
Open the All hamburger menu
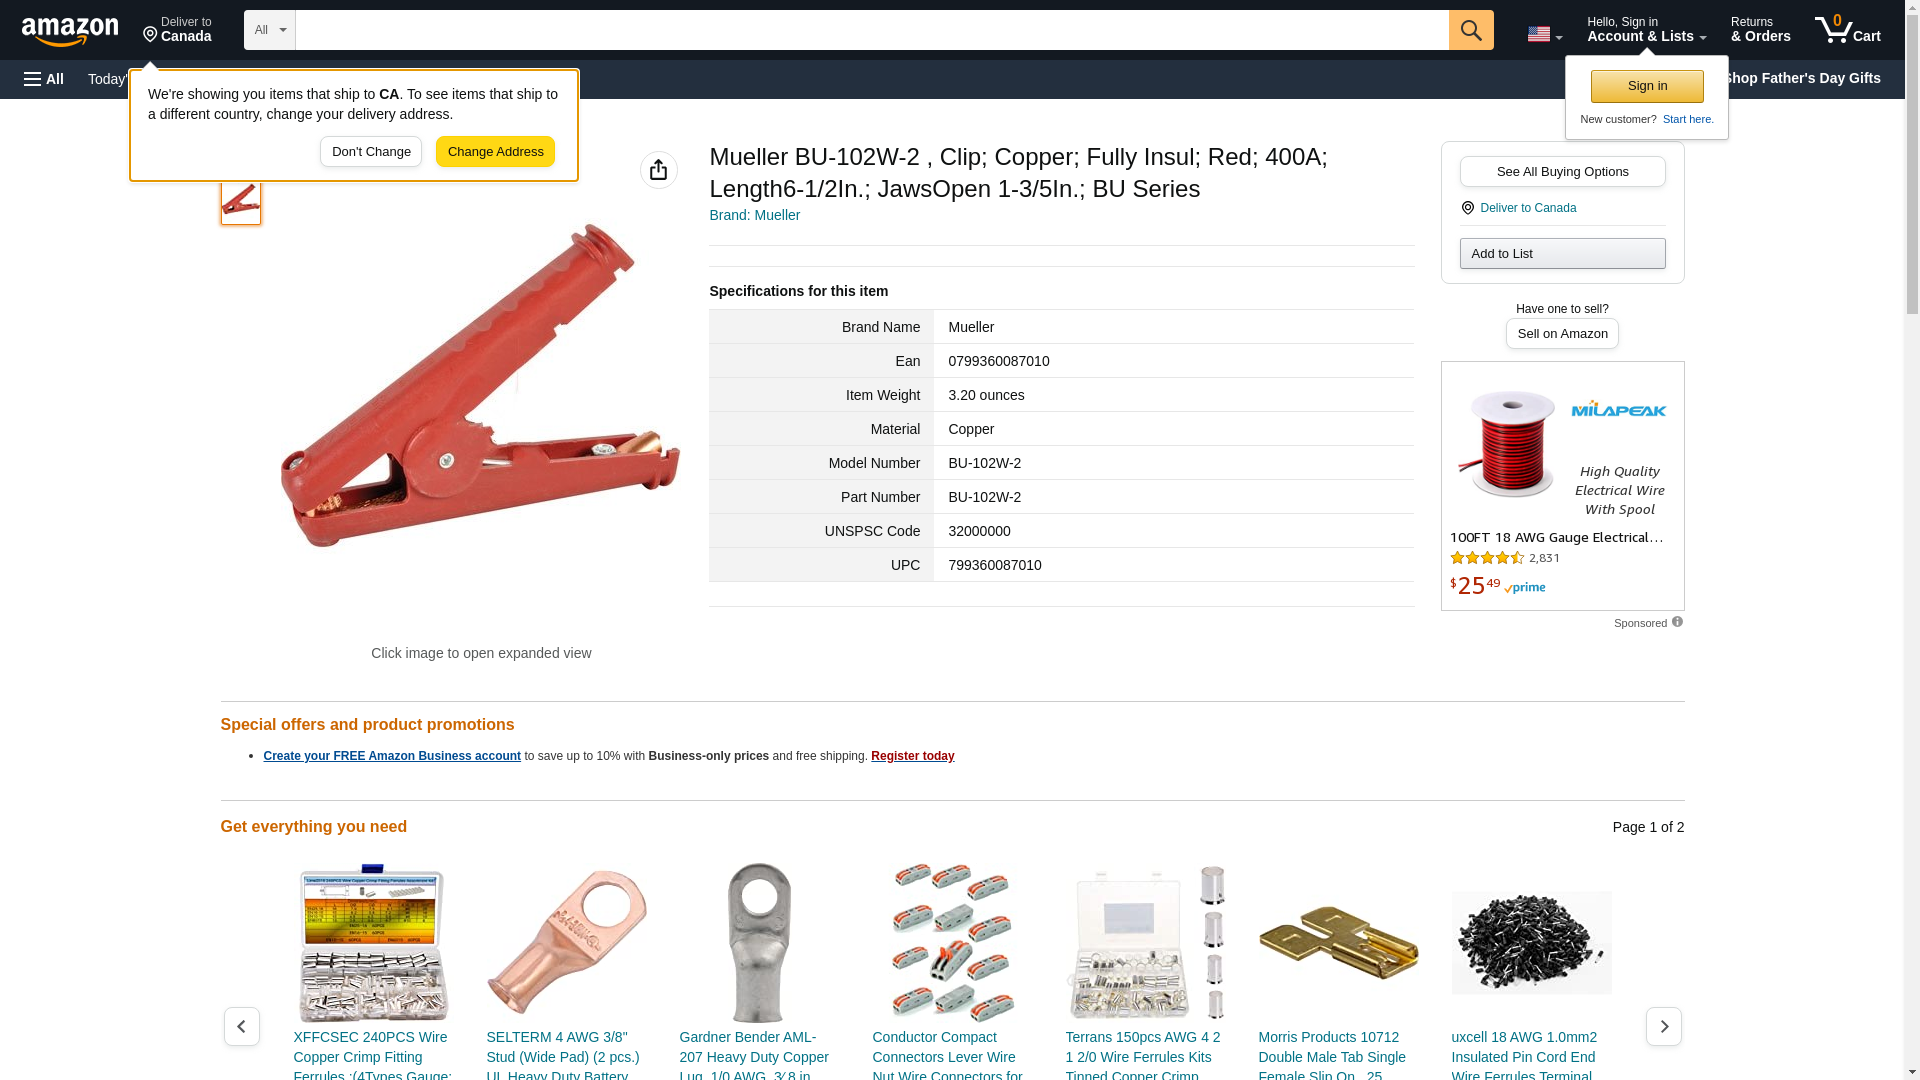click(44, 79)
